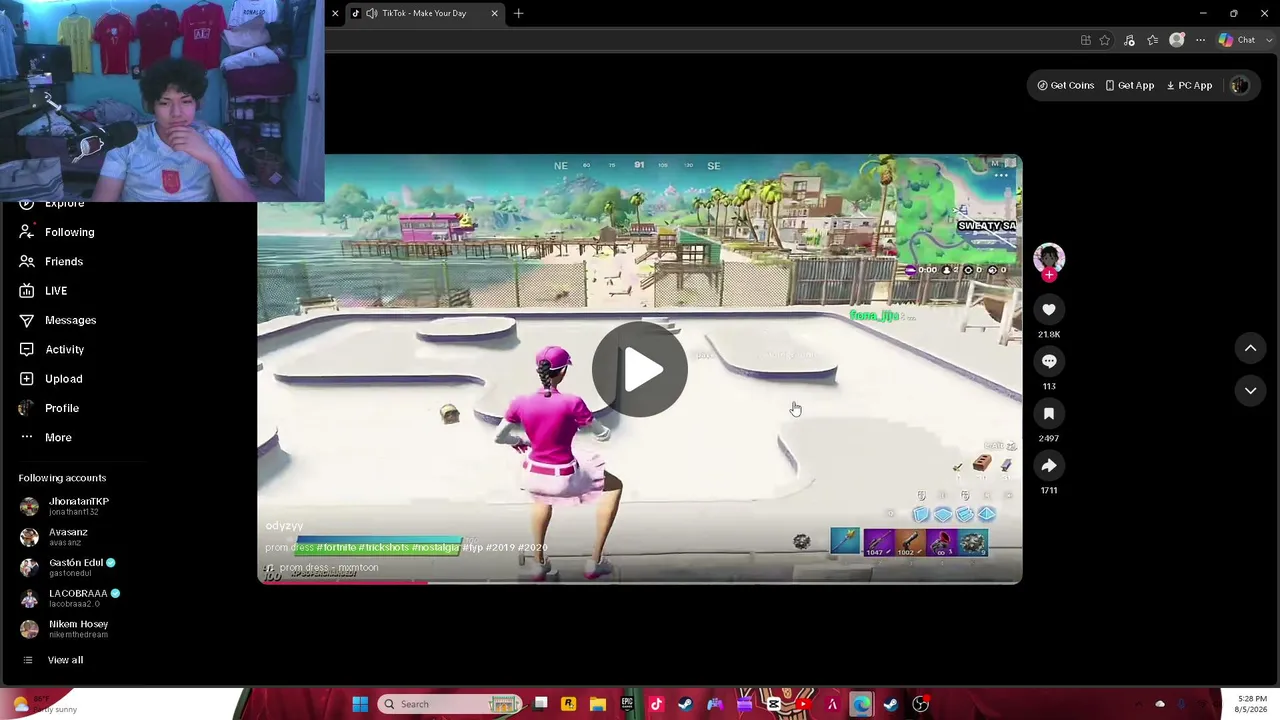The image size is (1280, 720).
Task: Go to the next video with down chevron
Action: 1250,390
